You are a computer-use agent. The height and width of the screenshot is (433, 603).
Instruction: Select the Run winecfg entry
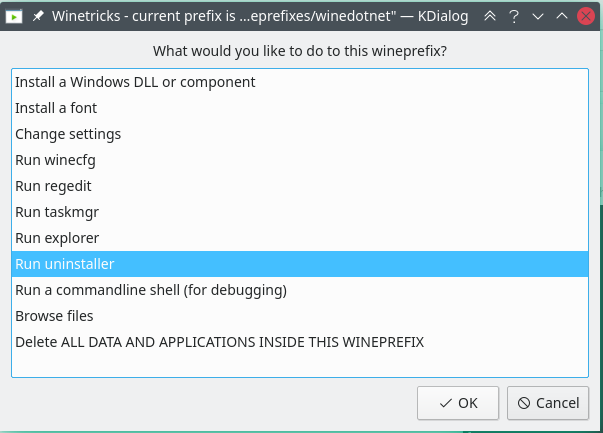coord(55,160)
